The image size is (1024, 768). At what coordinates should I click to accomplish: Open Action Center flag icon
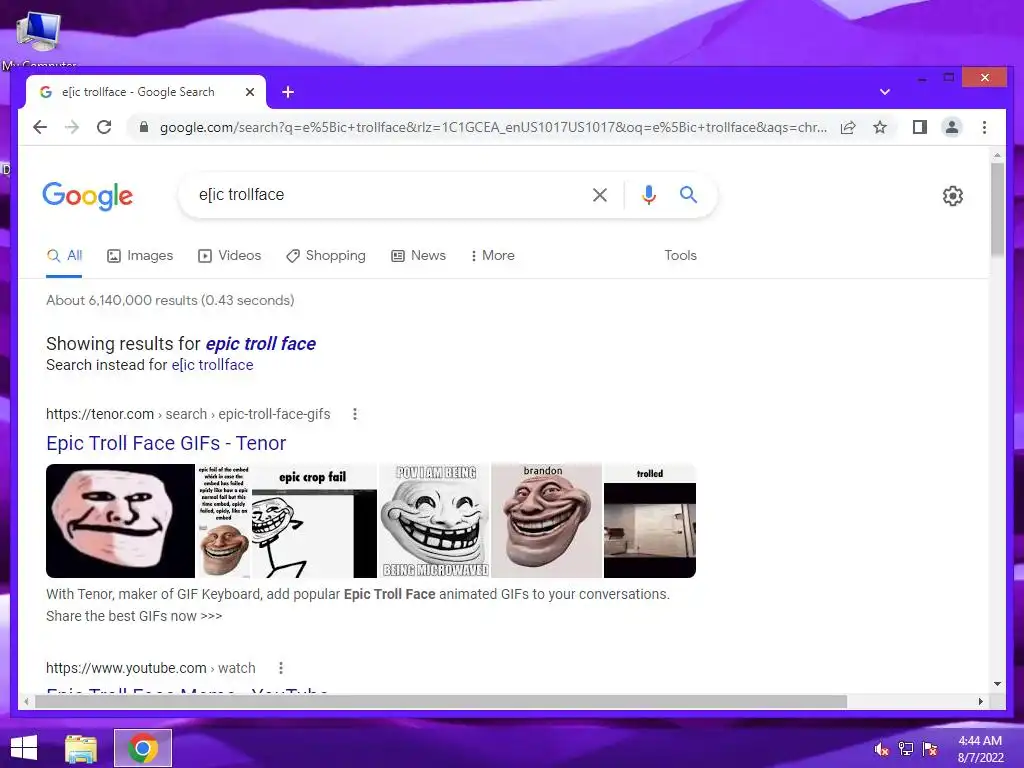(x=930, y=749)
